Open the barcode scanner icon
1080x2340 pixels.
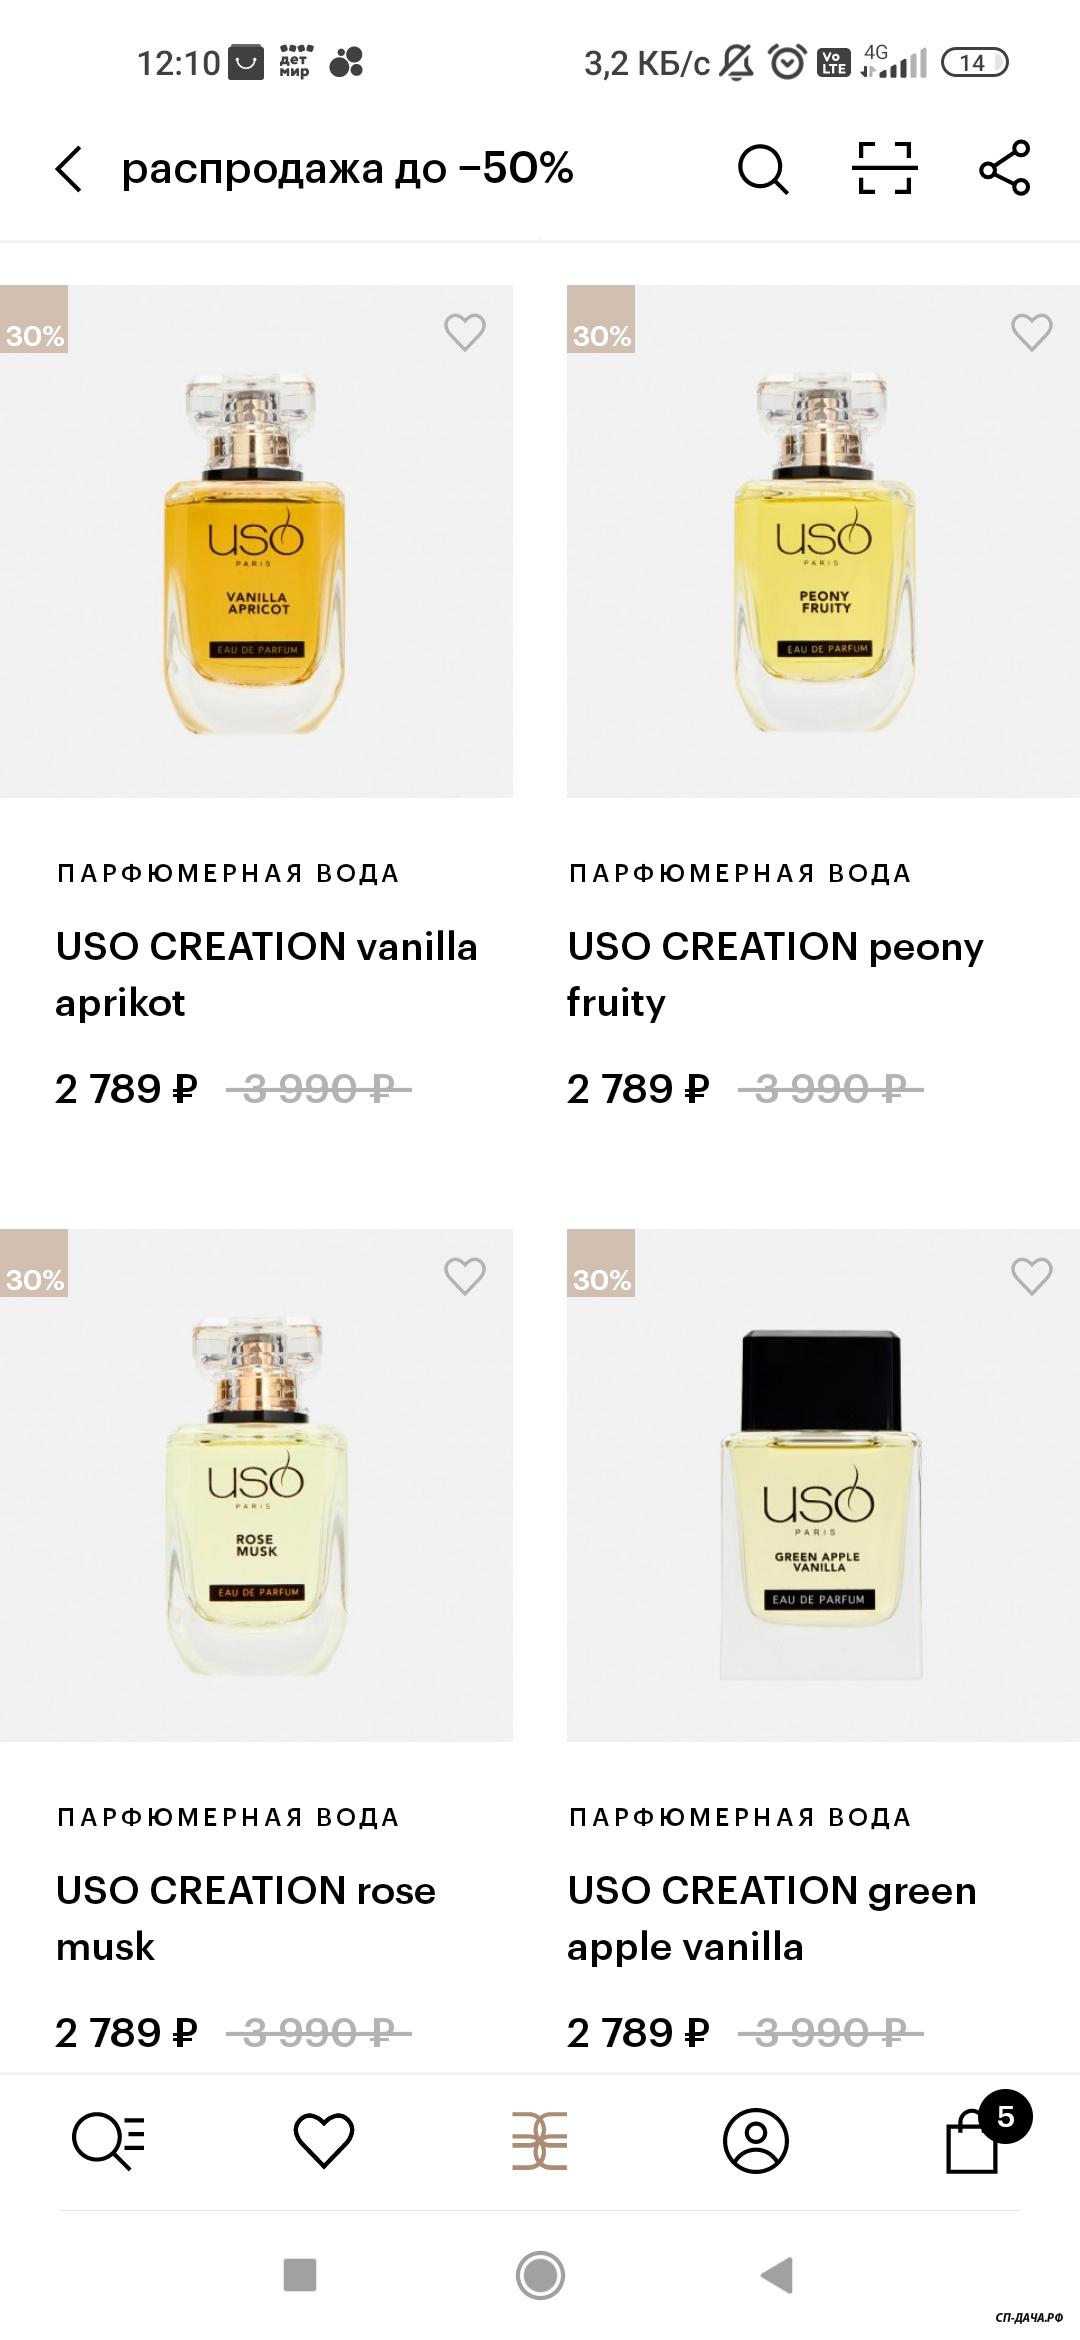coord(884,168)
